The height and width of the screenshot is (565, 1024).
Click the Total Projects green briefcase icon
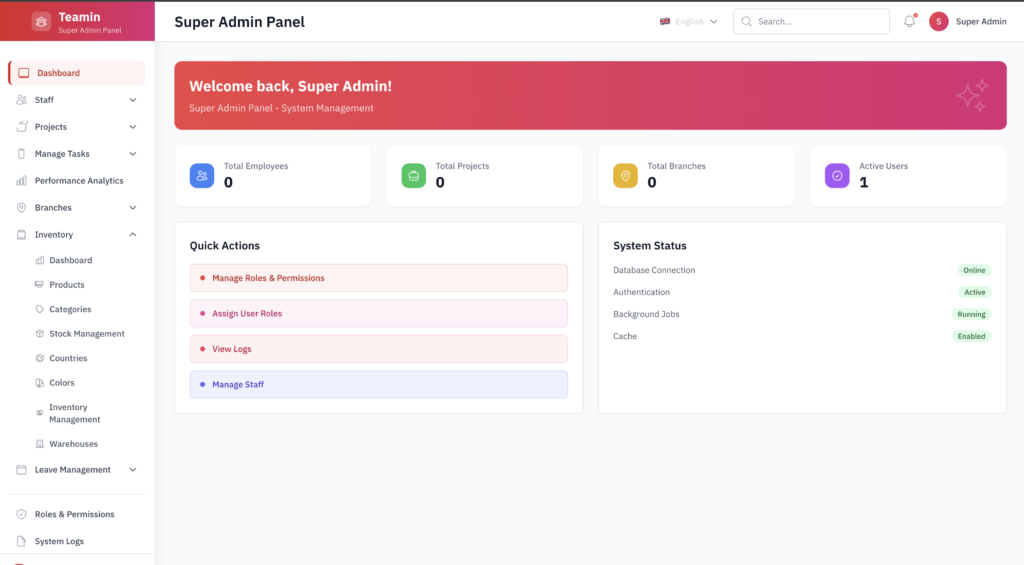click(414, 175)
